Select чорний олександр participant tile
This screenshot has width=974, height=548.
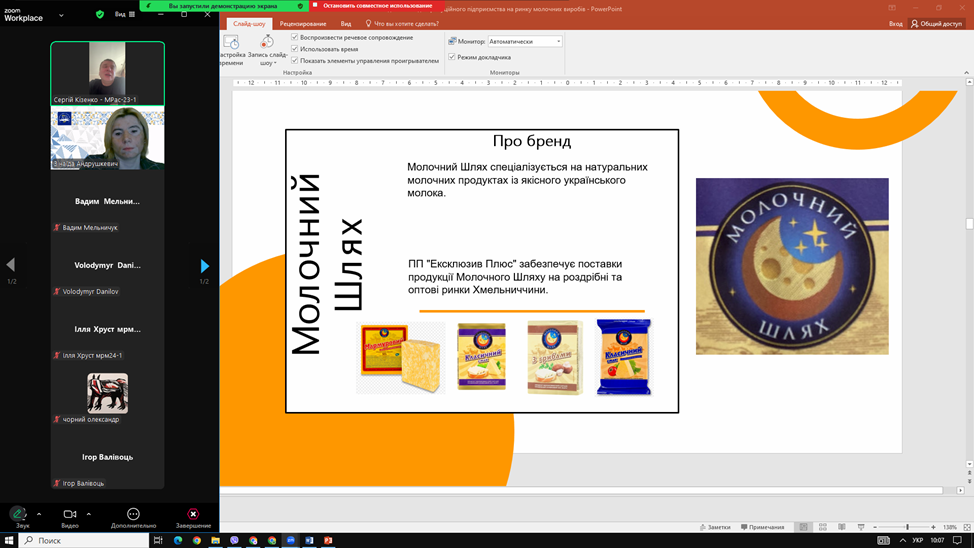coord(107,393)
